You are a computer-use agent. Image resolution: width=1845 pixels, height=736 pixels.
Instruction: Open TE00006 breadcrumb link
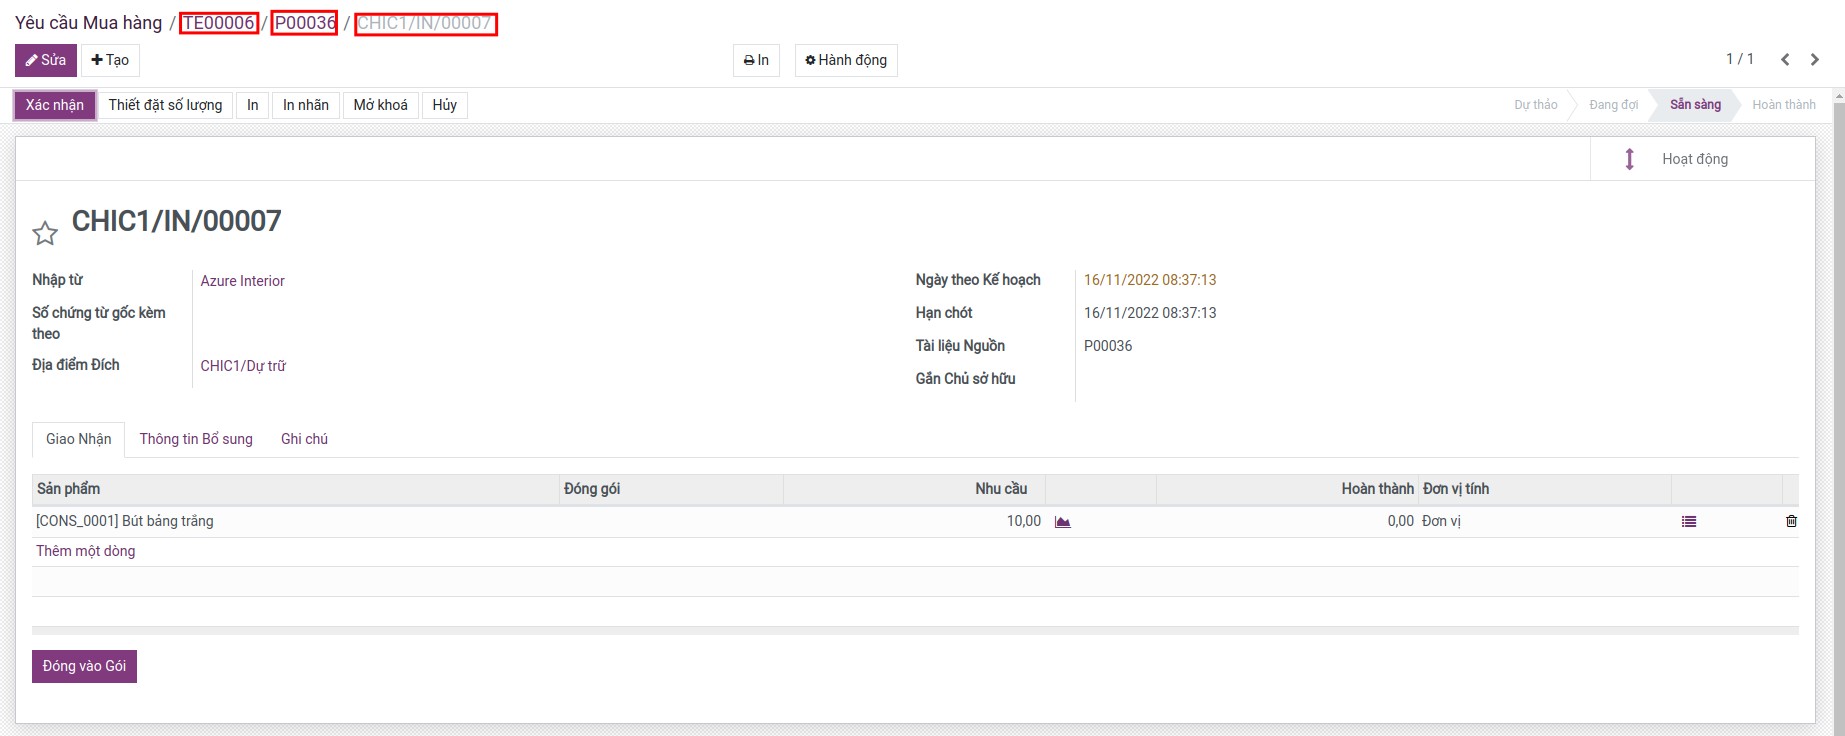tap(219, 23)
